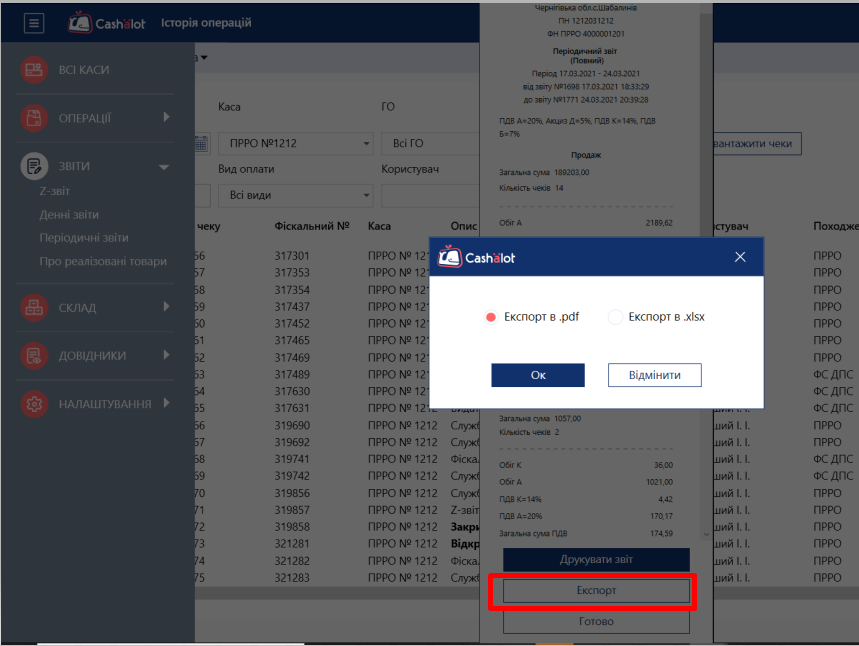859x646 pixels.
Task: Select fiscal number 317353 row
Action: click(x=292, y=273)
